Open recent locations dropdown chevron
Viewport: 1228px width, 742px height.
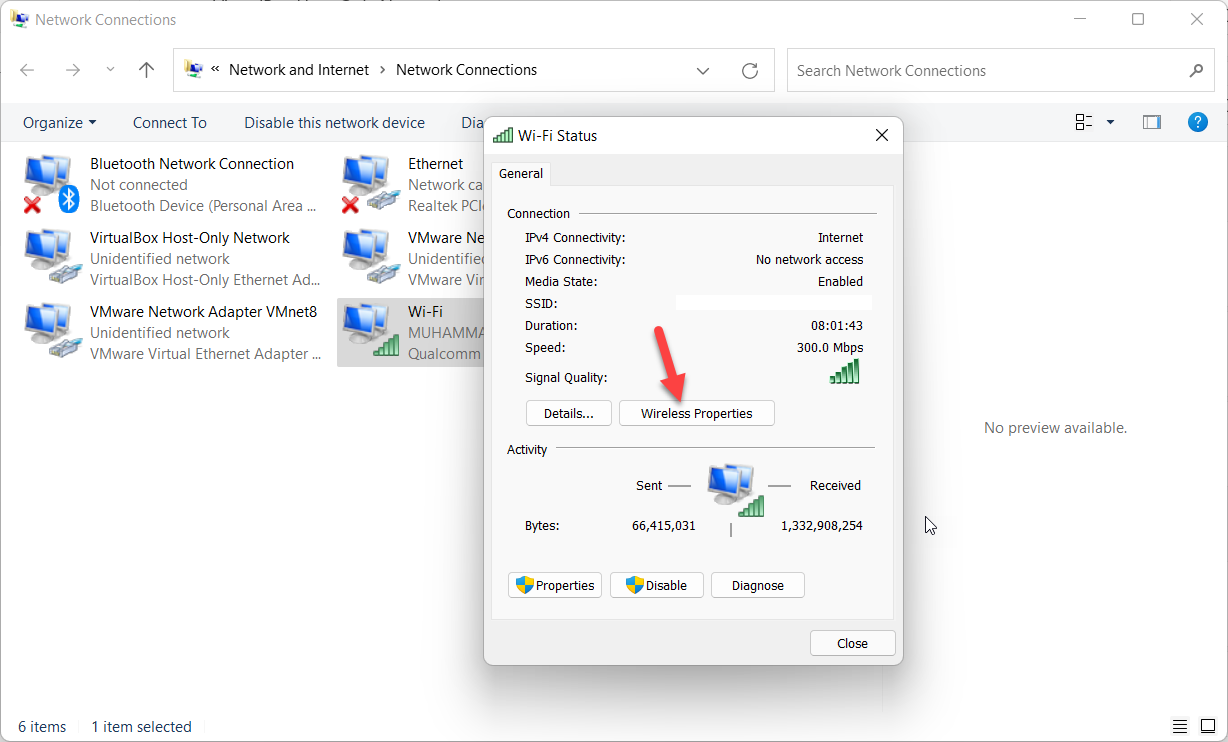(x=110, y=70)
